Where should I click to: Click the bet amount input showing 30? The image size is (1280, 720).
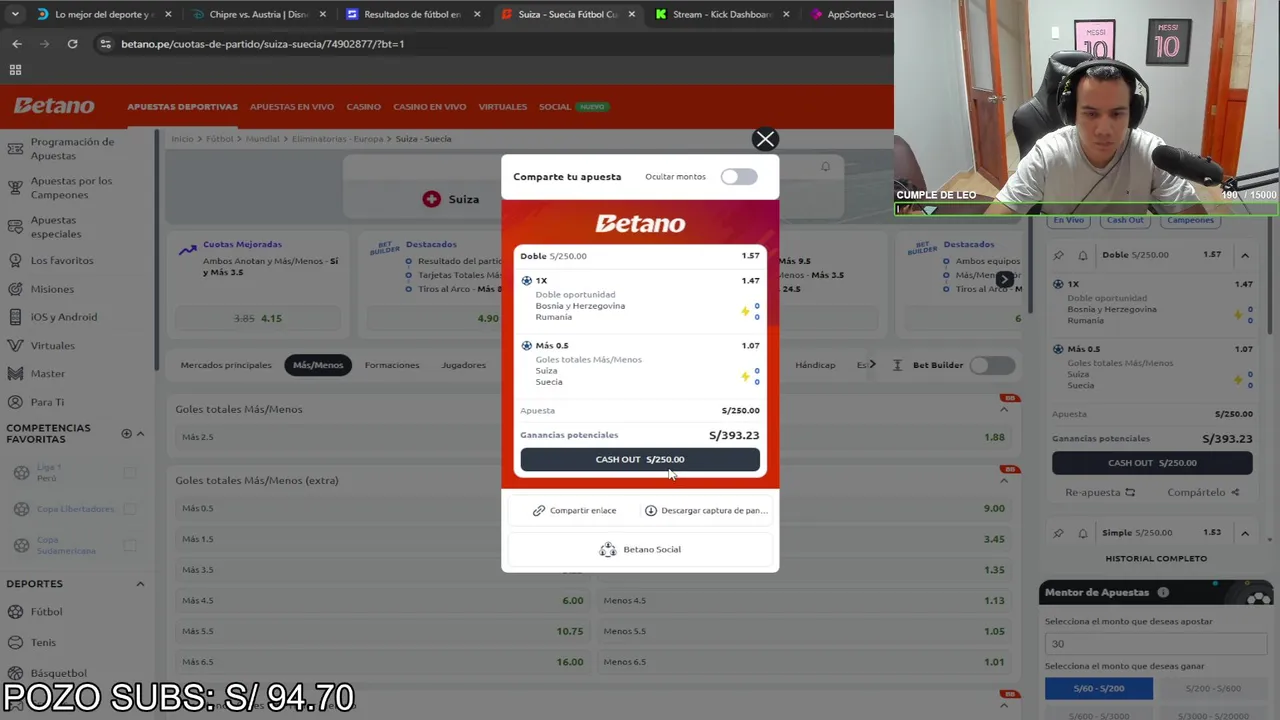pyautogui.click(x=1156, y=644)
